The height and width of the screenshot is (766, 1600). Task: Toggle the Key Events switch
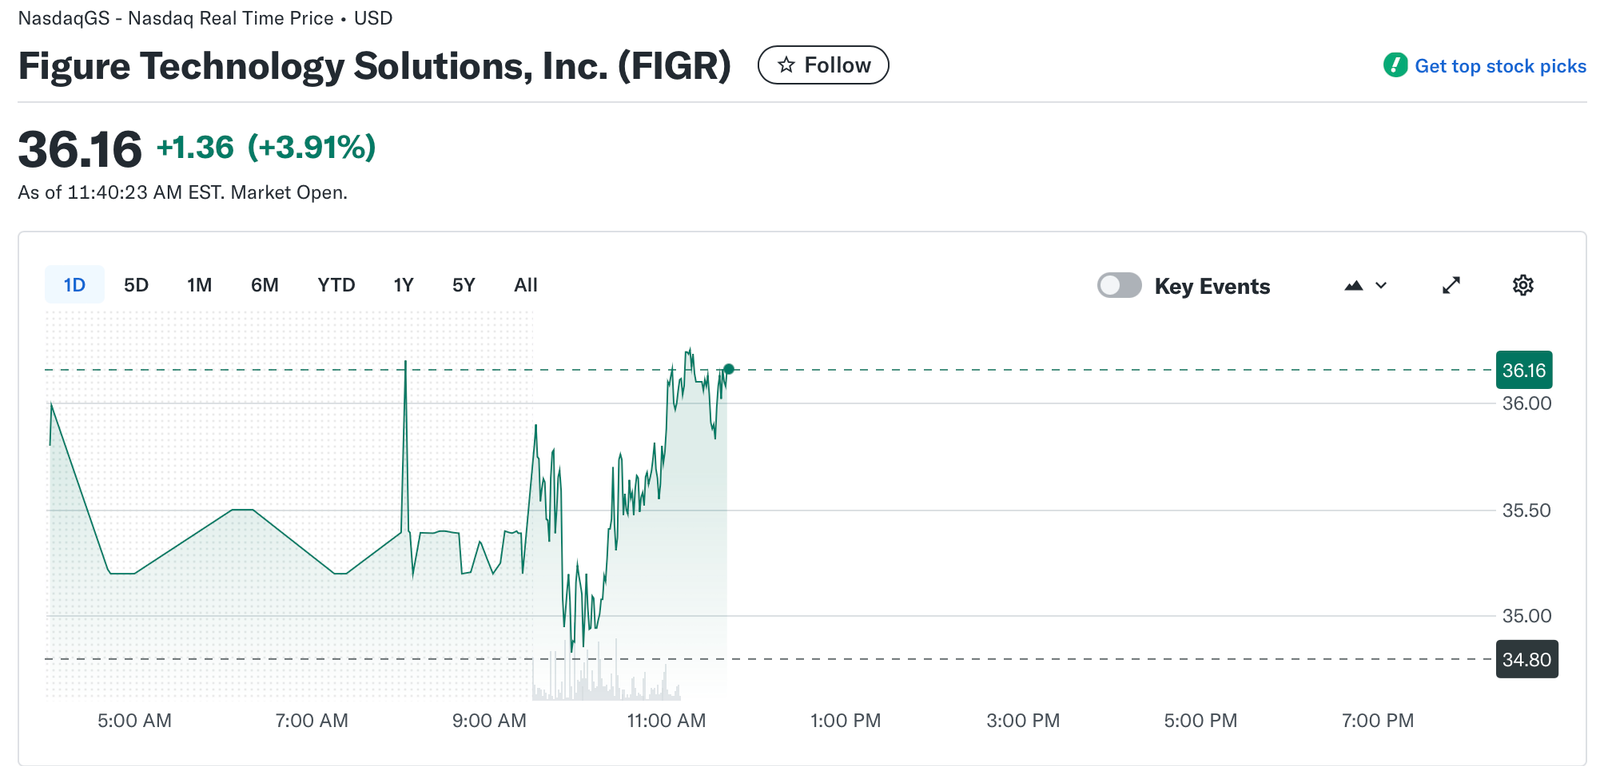(x=1119, y=285)
